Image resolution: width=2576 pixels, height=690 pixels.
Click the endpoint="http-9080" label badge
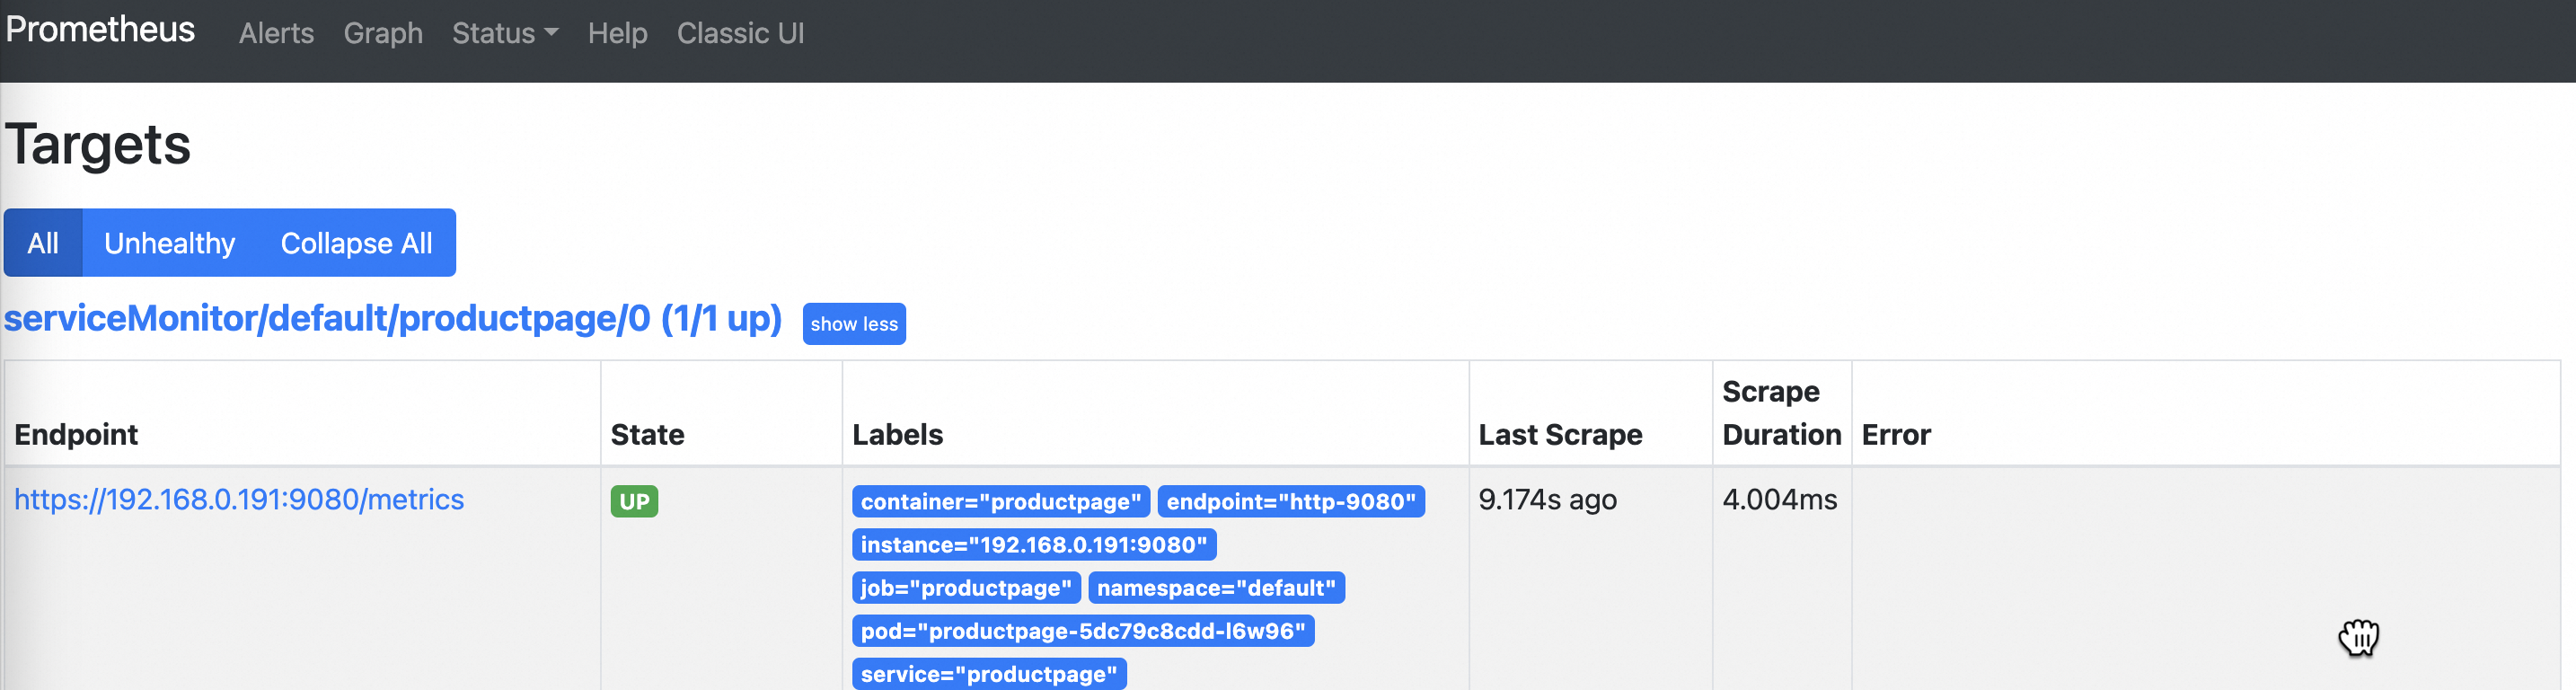pos(1290,501)
